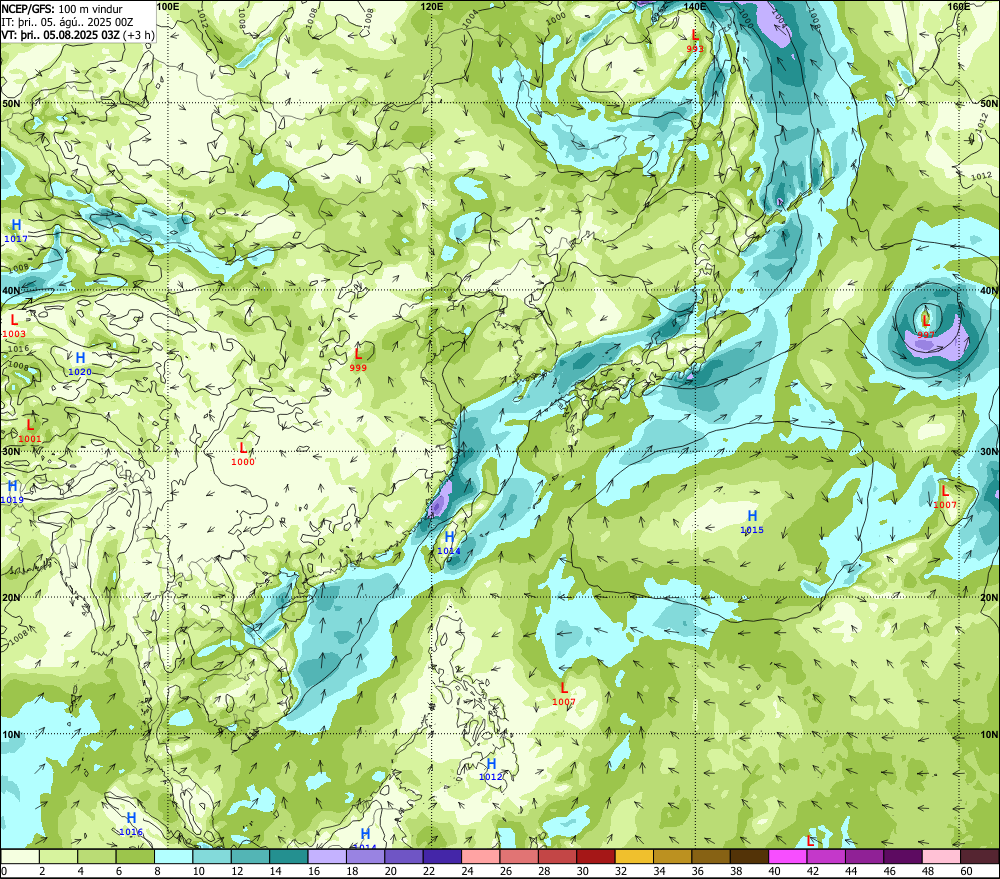Select the H 1020 high pressure marker
This screenshot has width=1000, height=879.
point(80,364)
